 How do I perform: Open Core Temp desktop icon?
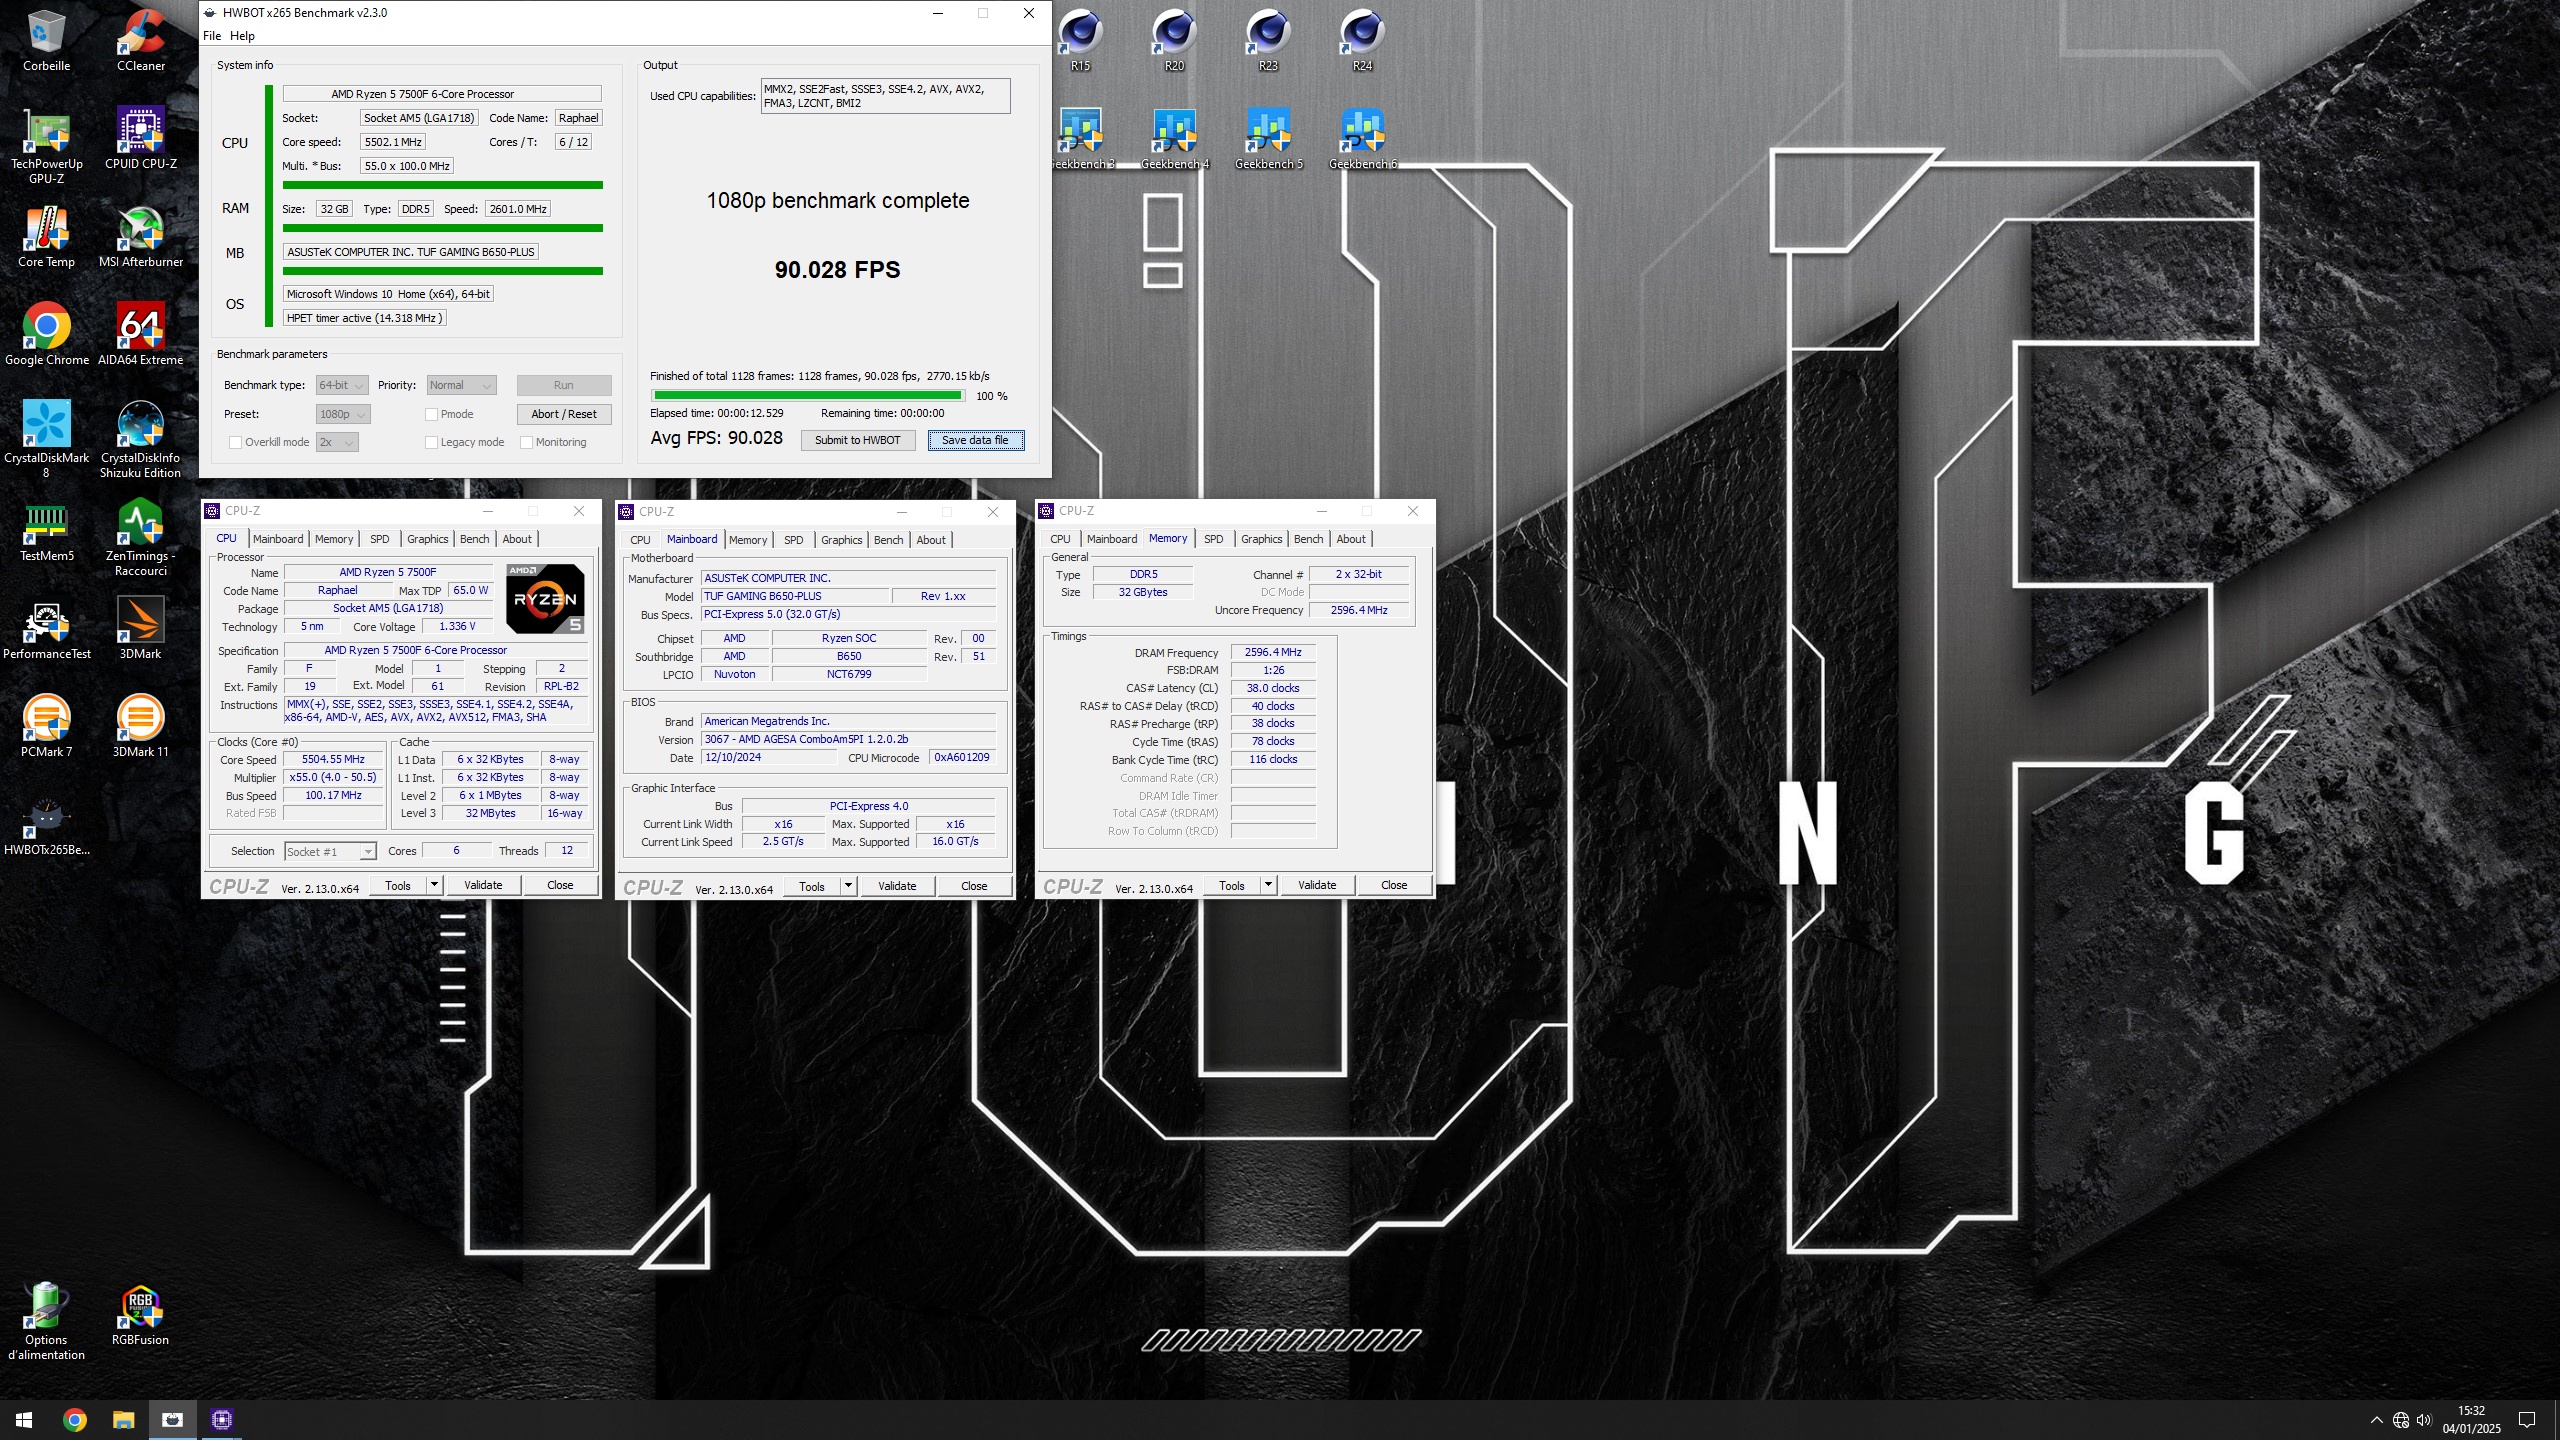46,236
